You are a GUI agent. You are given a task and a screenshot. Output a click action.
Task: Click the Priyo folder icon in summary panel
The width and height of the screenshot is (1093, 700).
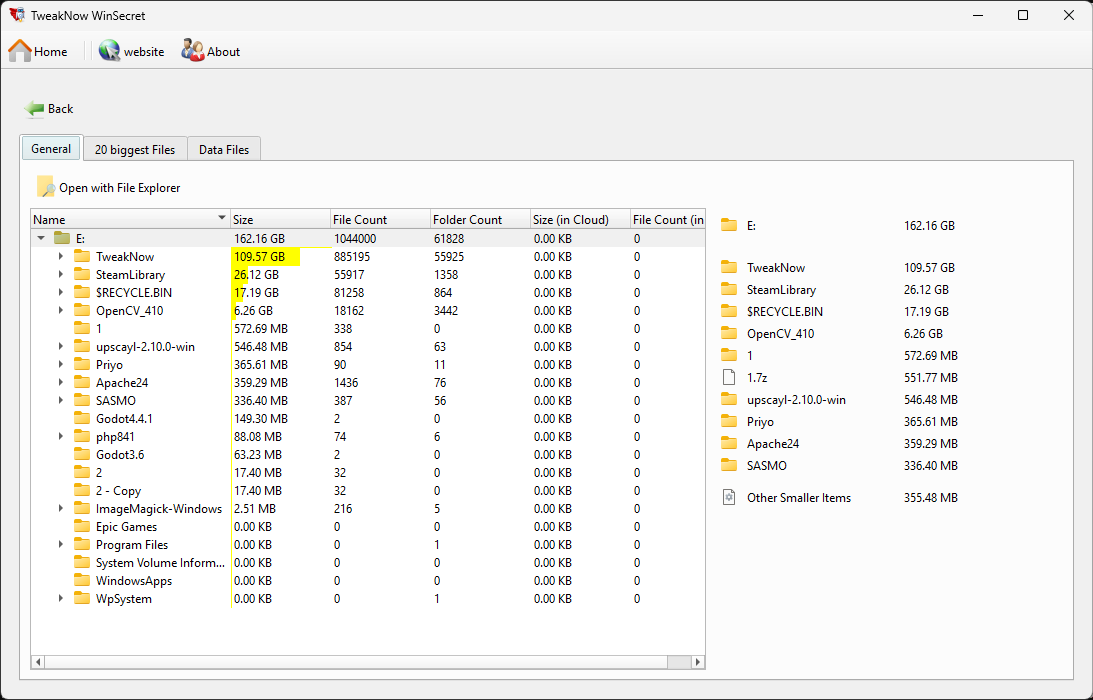pos(729,422)
